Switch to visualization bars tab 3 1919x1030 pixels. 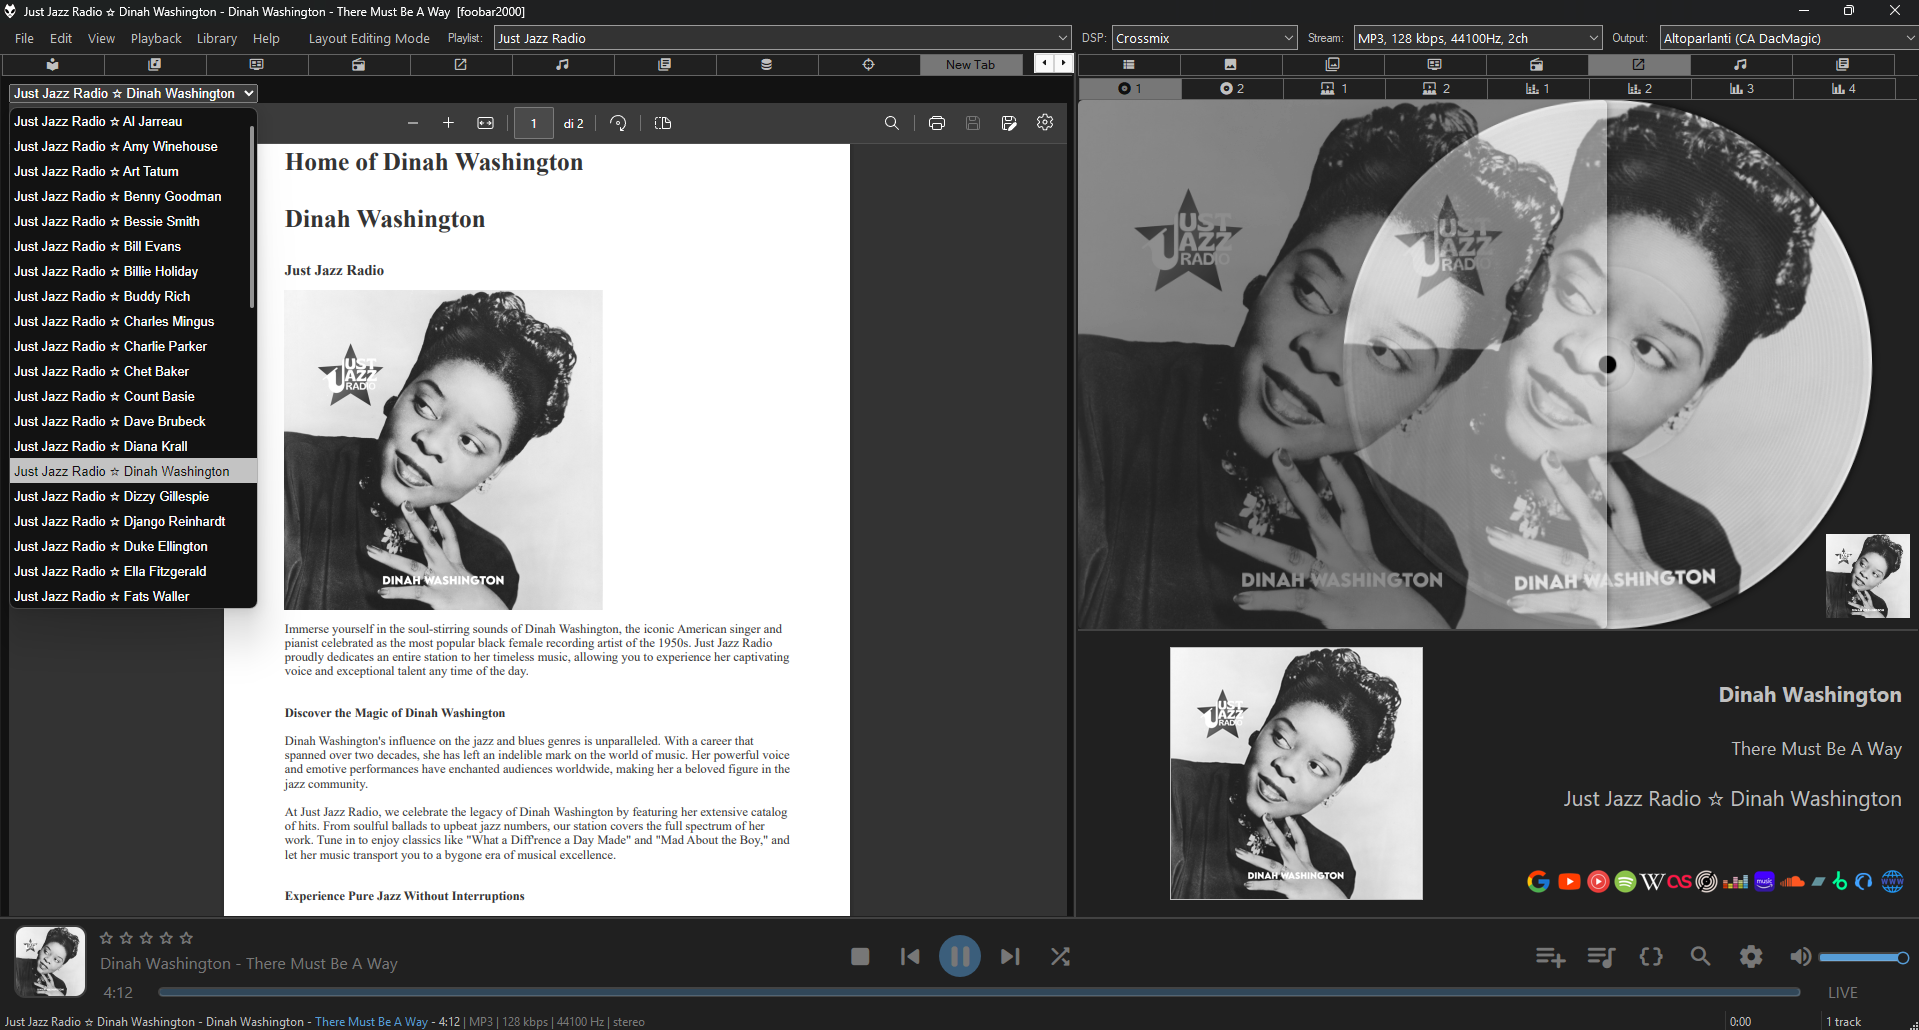click(1742, 88)
